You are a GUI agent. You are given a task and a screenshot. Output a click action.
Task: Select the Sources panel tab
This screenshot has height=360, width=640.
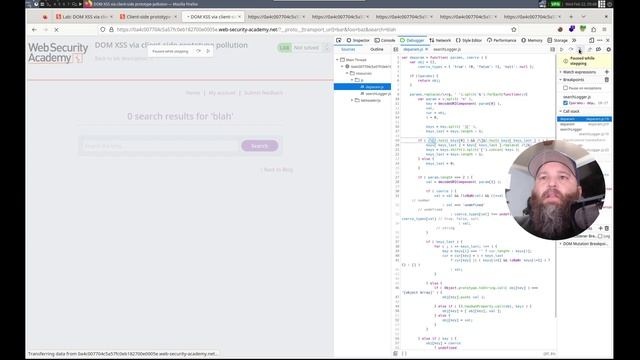pos(348,49)
